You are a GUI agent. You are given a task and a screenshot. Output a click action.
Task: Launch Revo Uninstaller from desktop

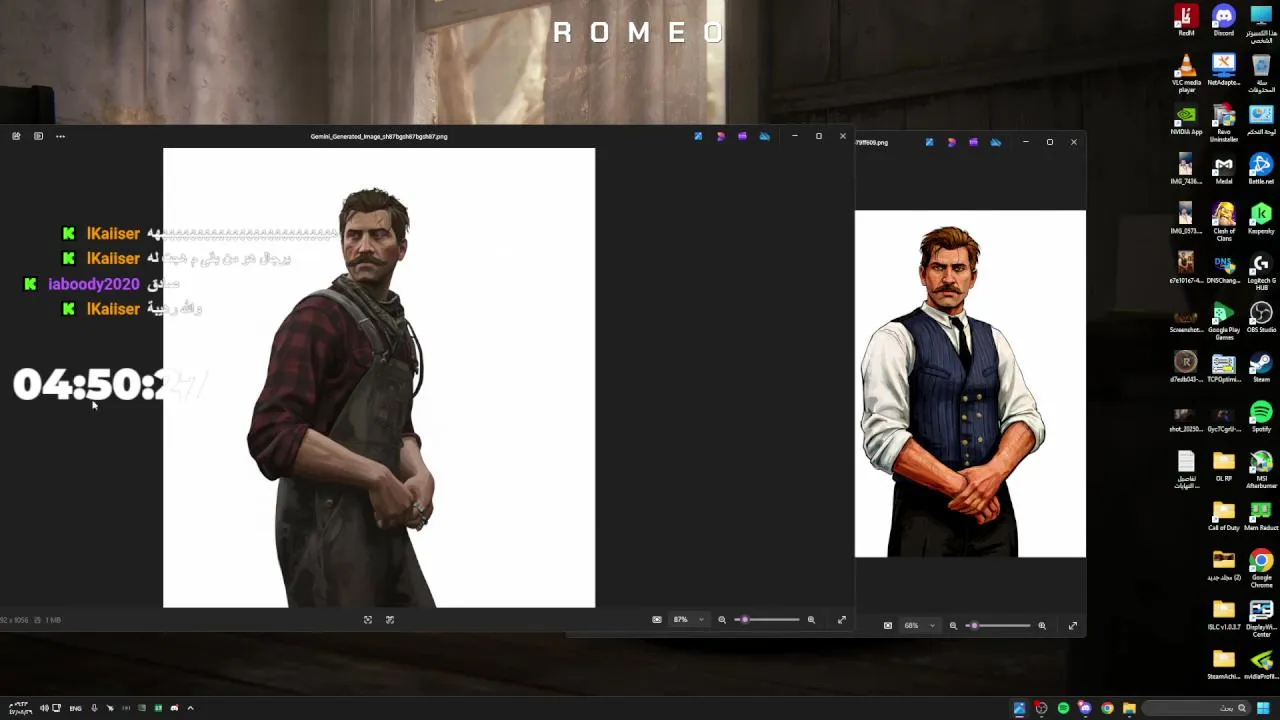tap(1224, 120)
